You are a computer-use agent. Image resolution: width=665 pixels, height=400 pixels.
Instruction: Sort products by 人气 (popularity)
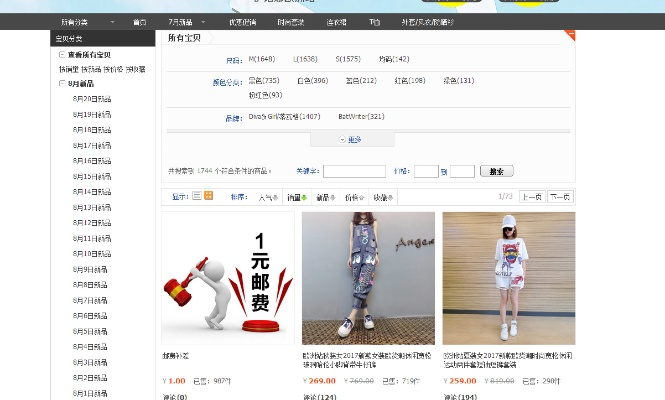tap(268, 197)
